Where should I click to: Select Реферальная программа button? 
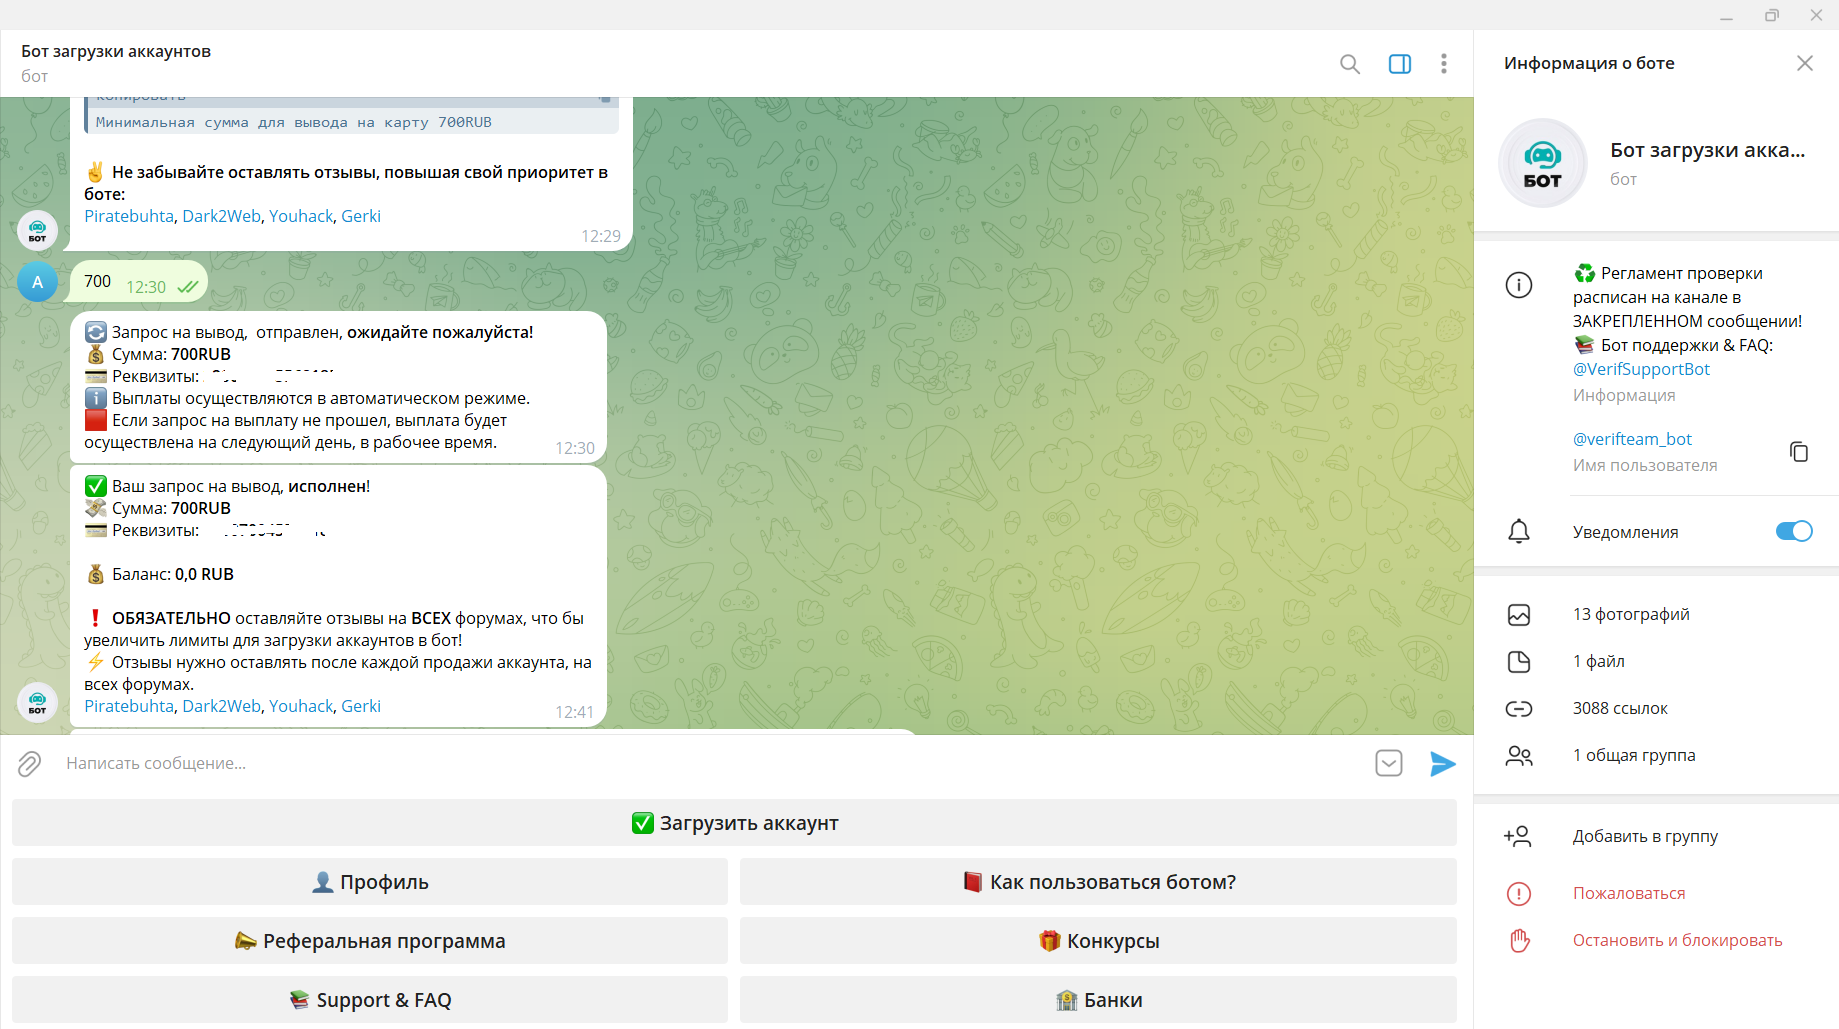(370, 941)
